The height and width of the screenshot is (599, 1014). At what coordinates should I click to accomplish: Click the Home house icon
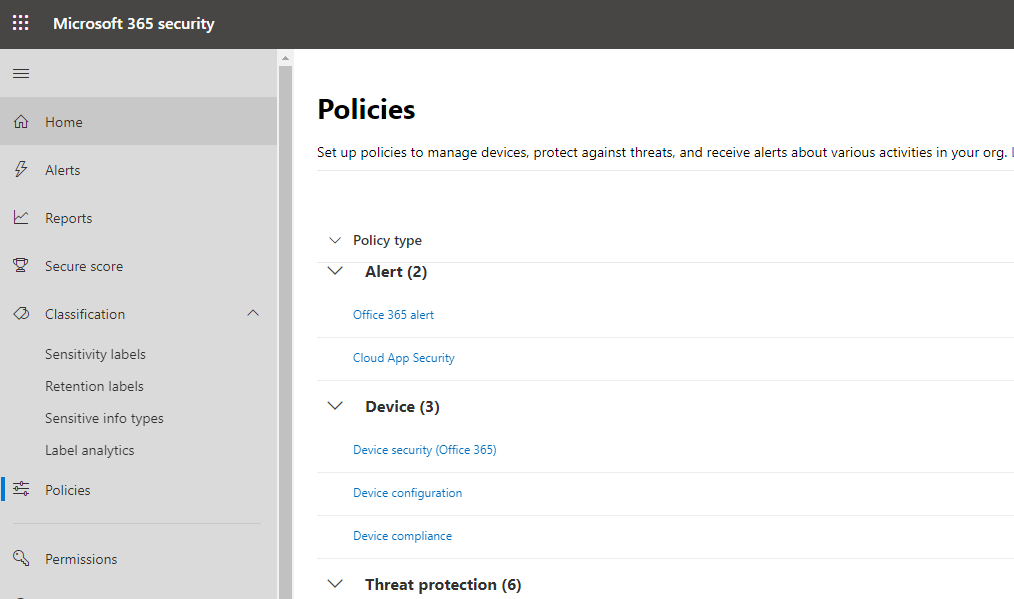21,122
